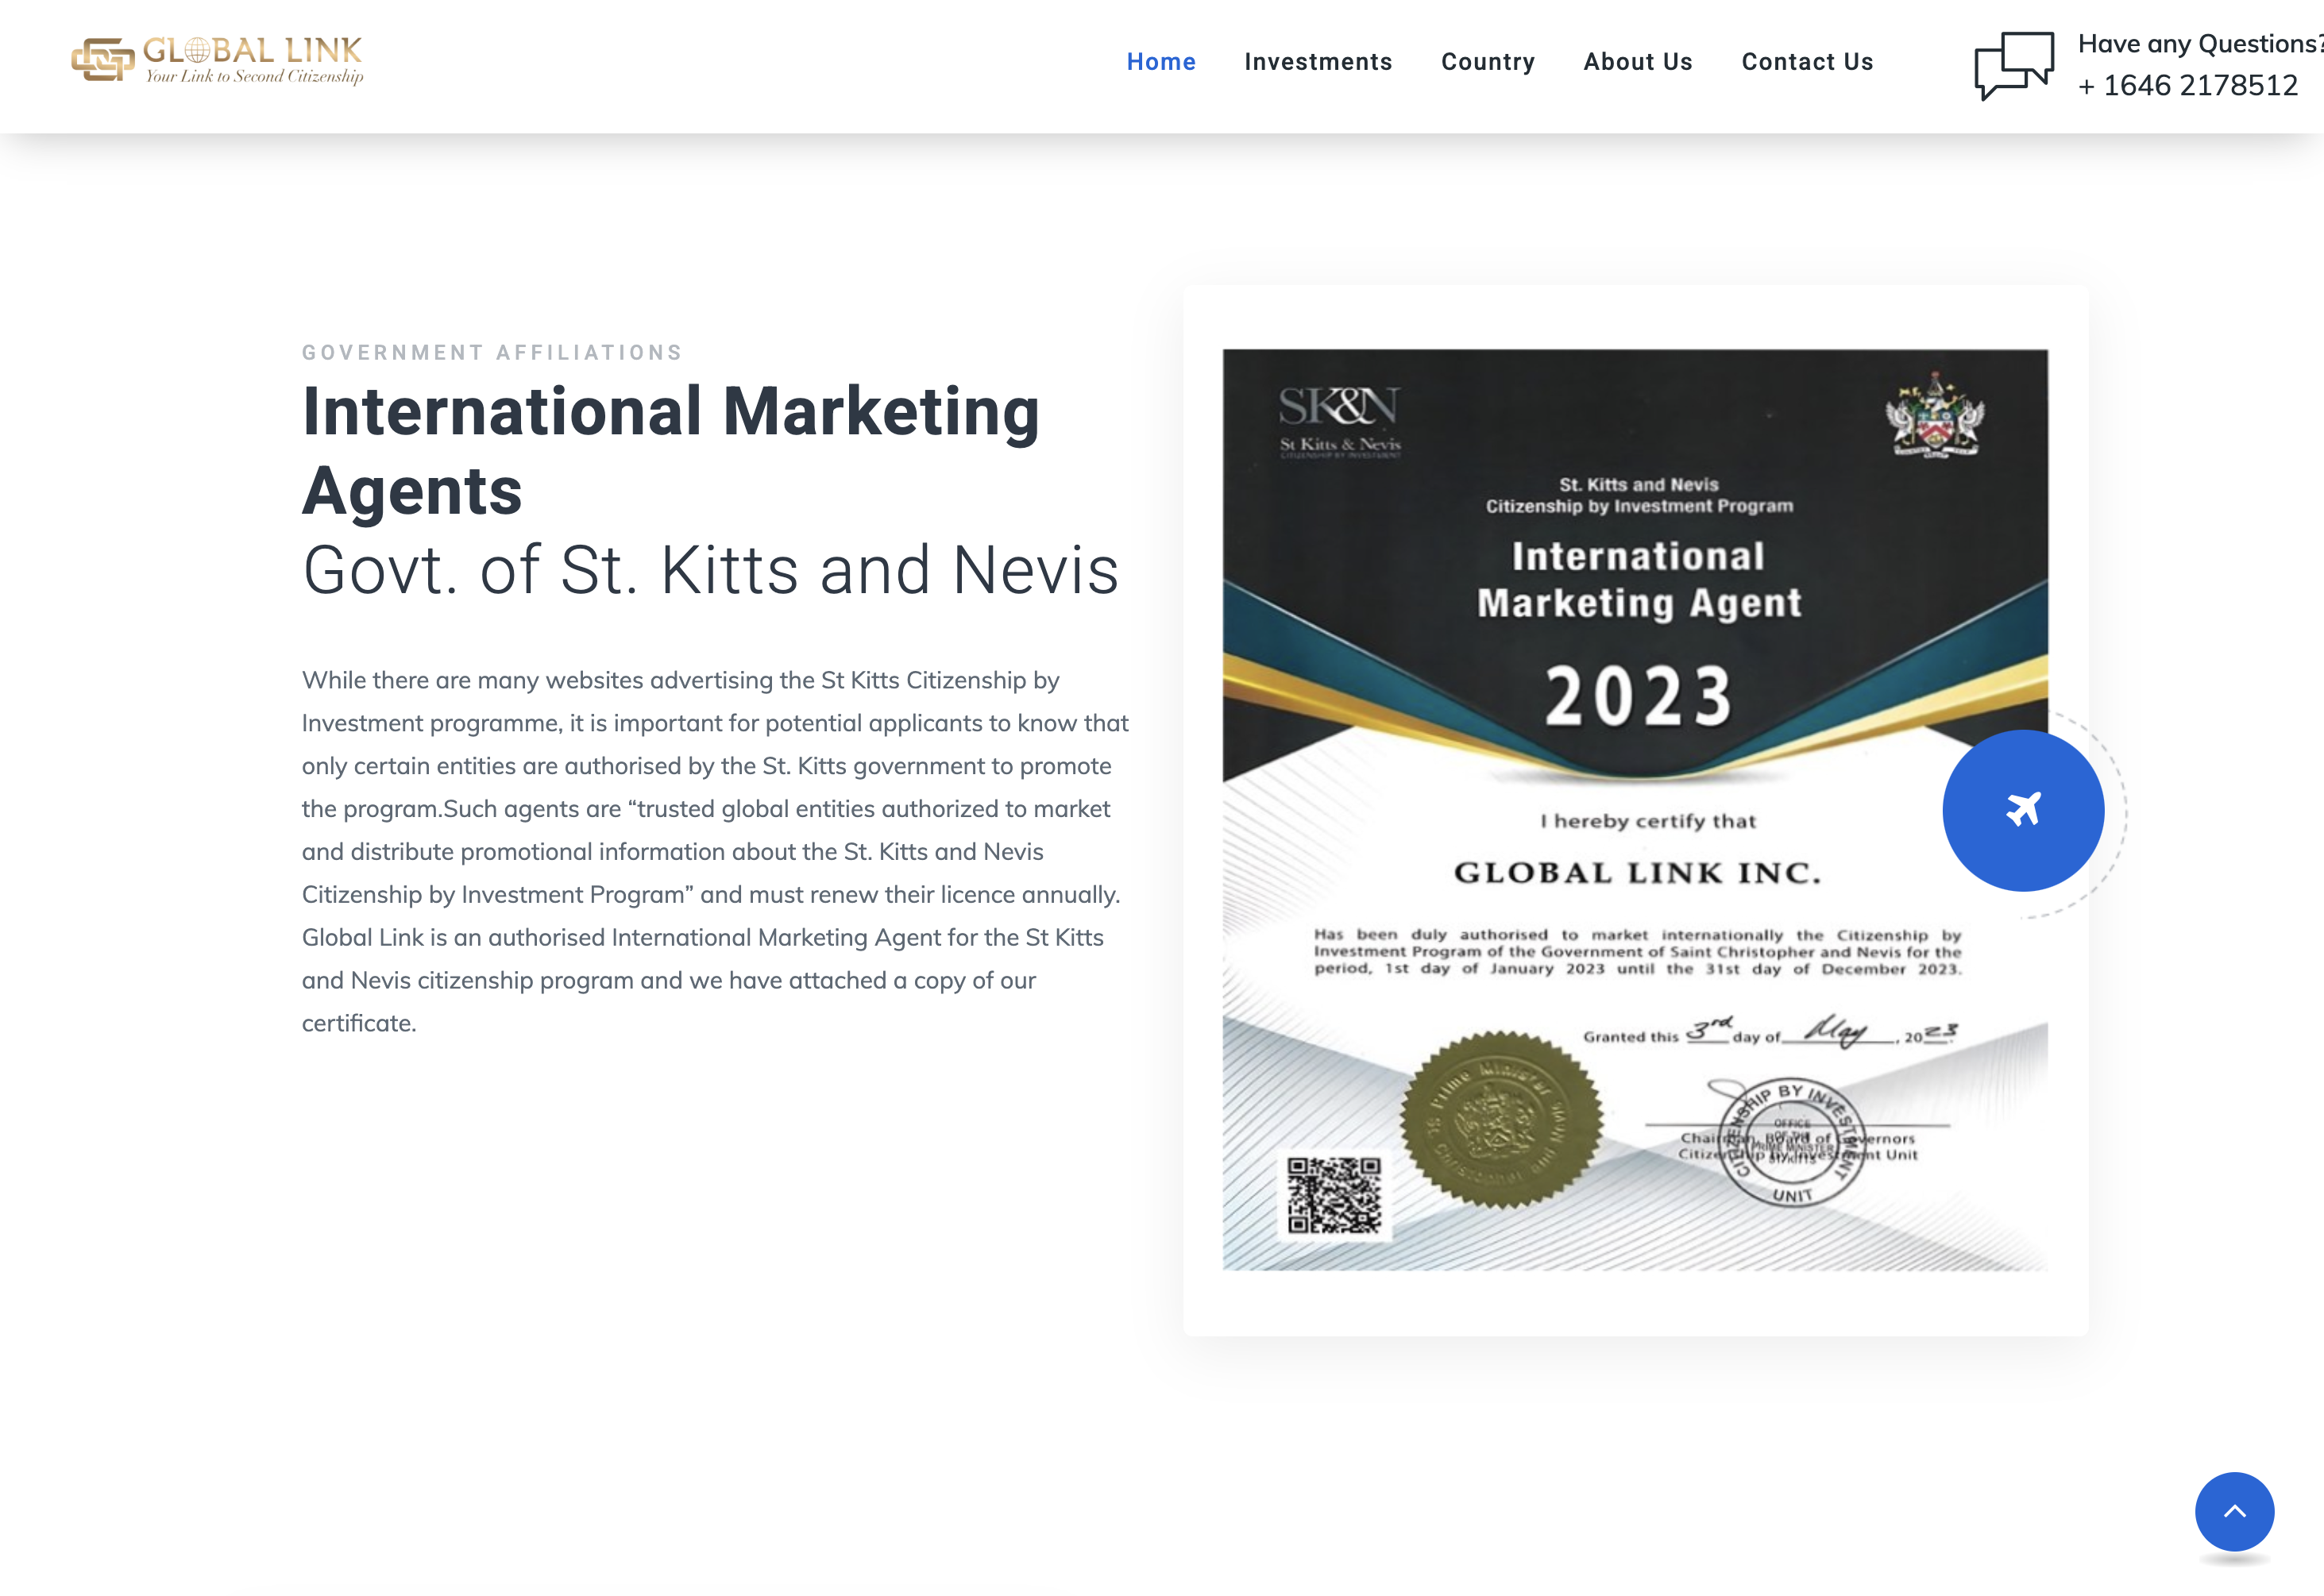Open the Country menu
Screen dimensions: 2324x1596
click(x=1487, y=62)
